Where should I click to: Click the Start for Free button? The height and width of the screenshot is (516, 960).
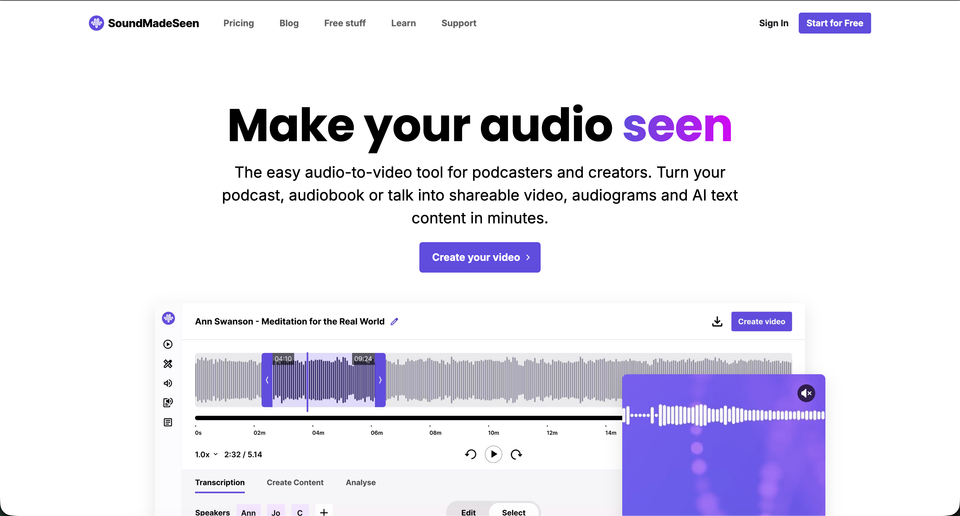pos(834,23)
